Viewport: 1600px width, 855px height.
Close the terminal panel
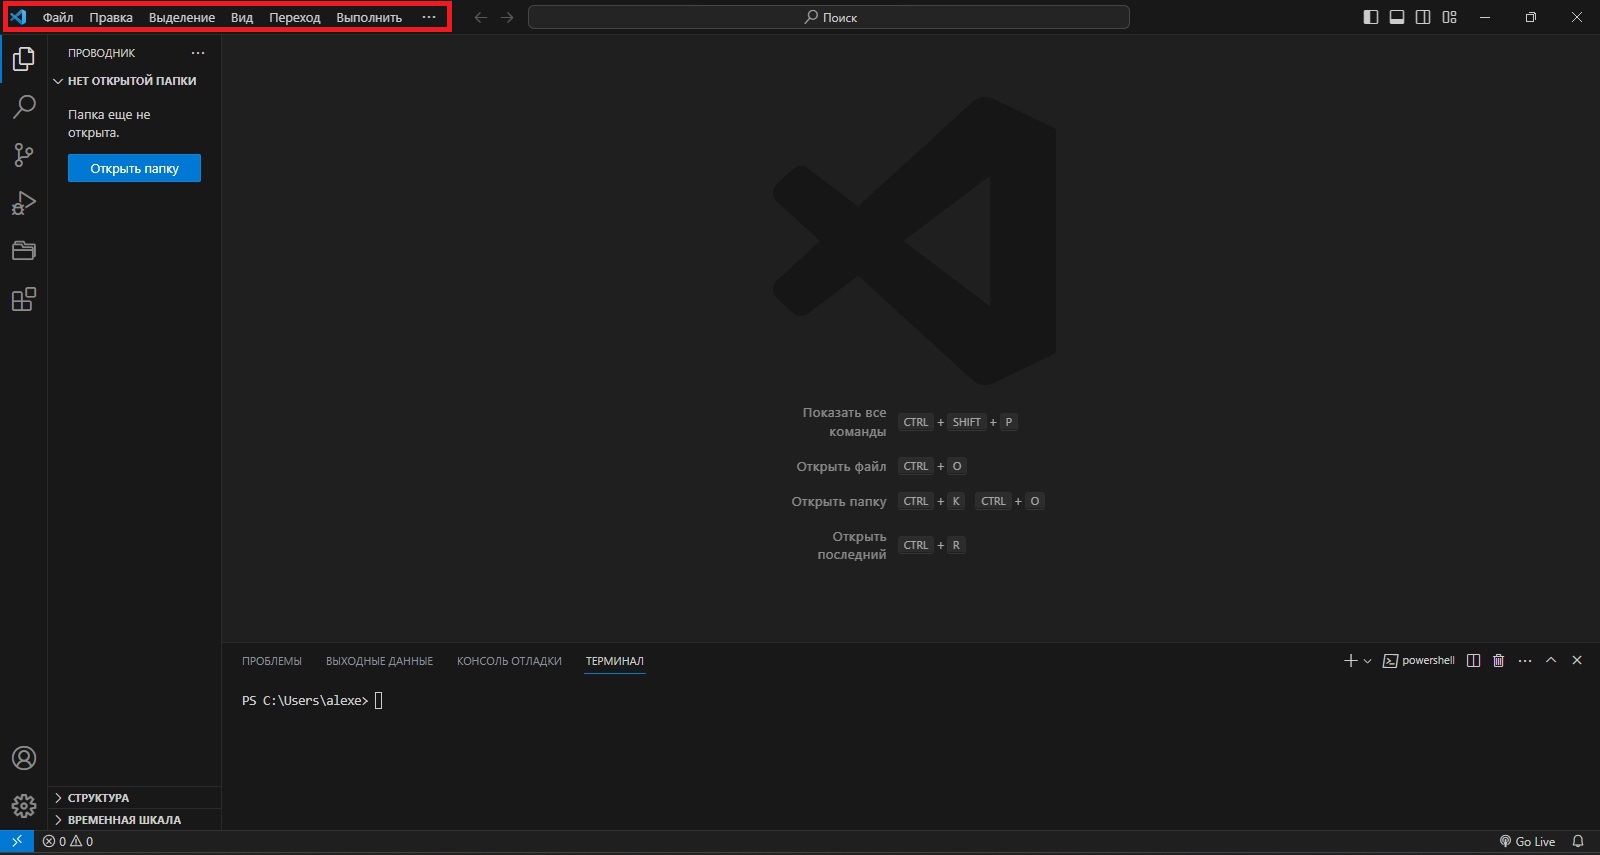point(1577,661)
